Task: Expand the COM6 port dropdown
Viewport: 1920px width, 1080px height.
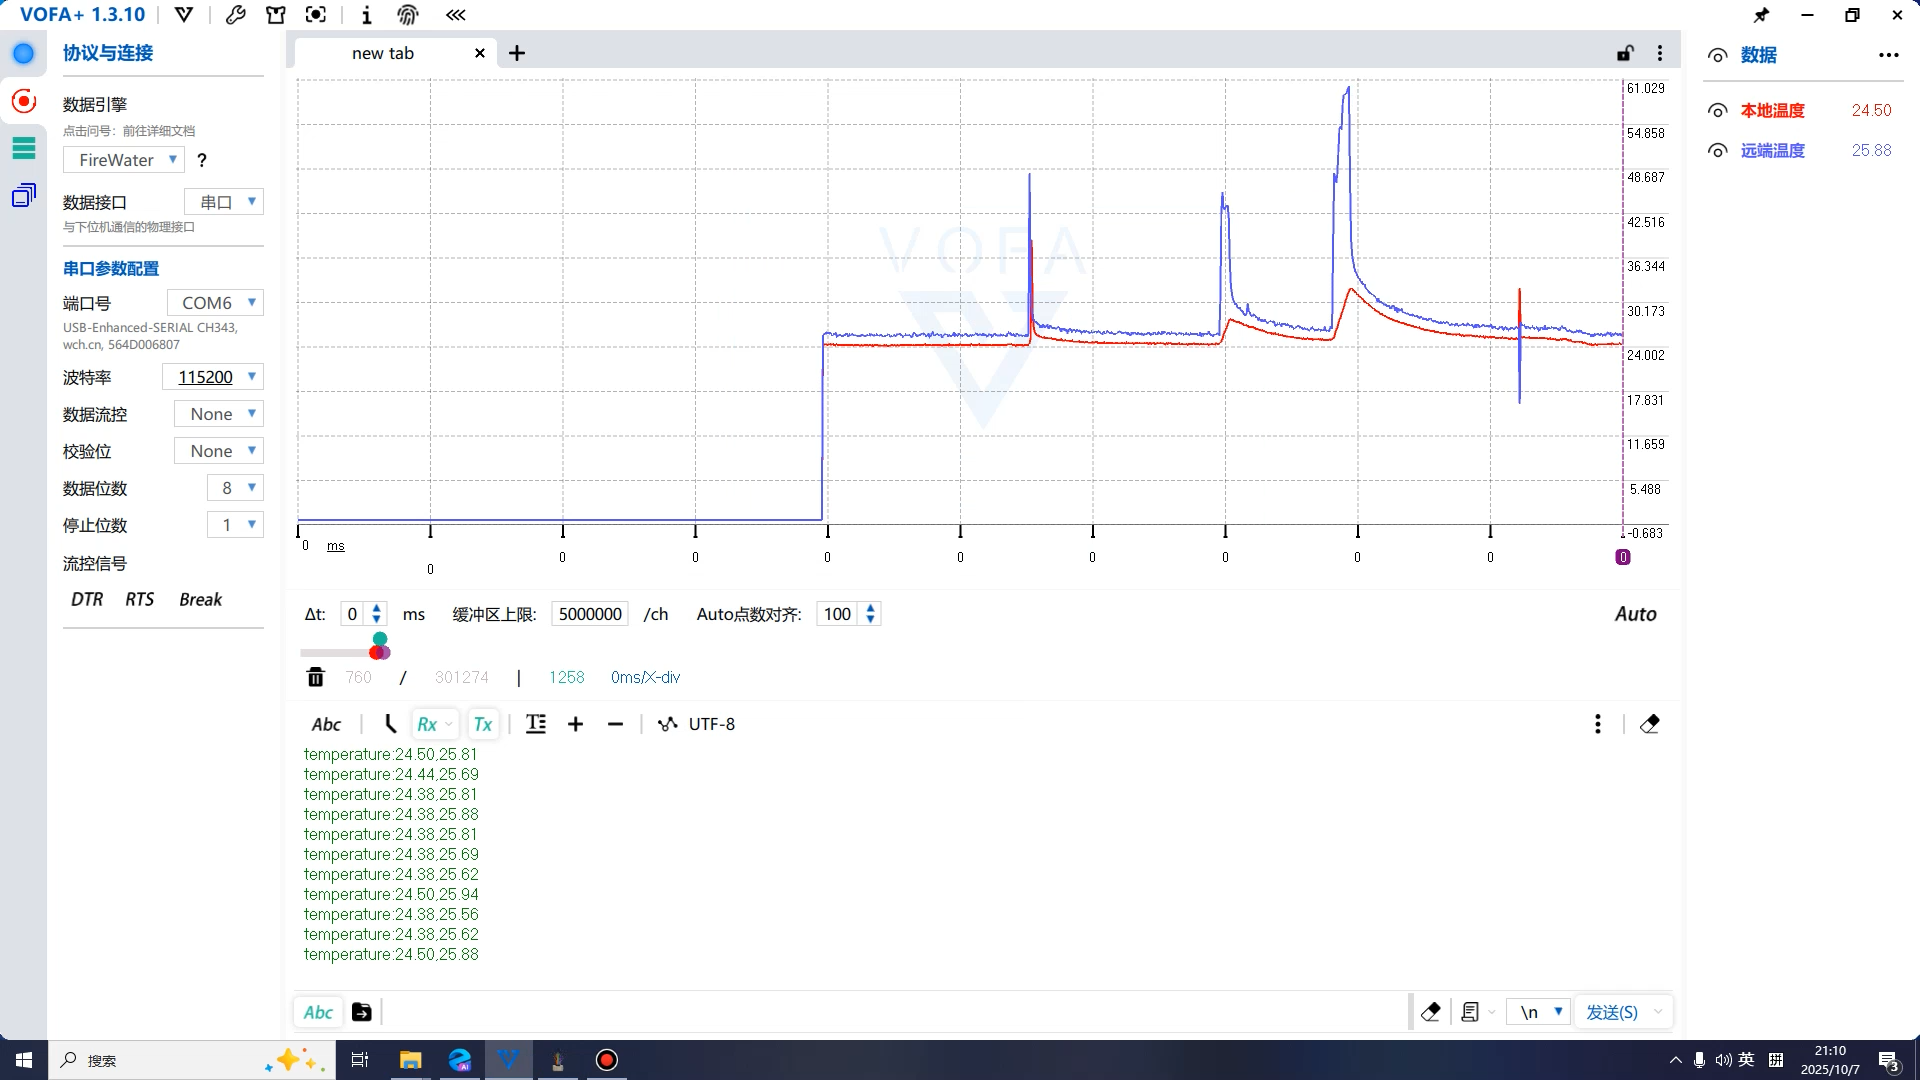Action: pyautogui.click(x=214, y=303)
